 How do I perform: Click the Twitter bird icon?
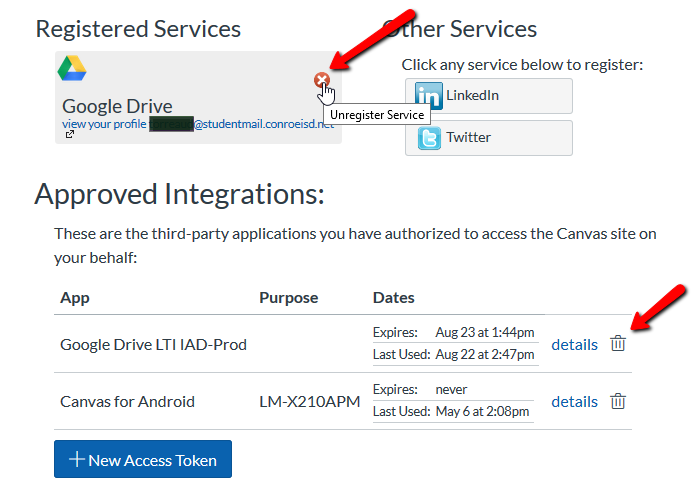pos(429,138)
